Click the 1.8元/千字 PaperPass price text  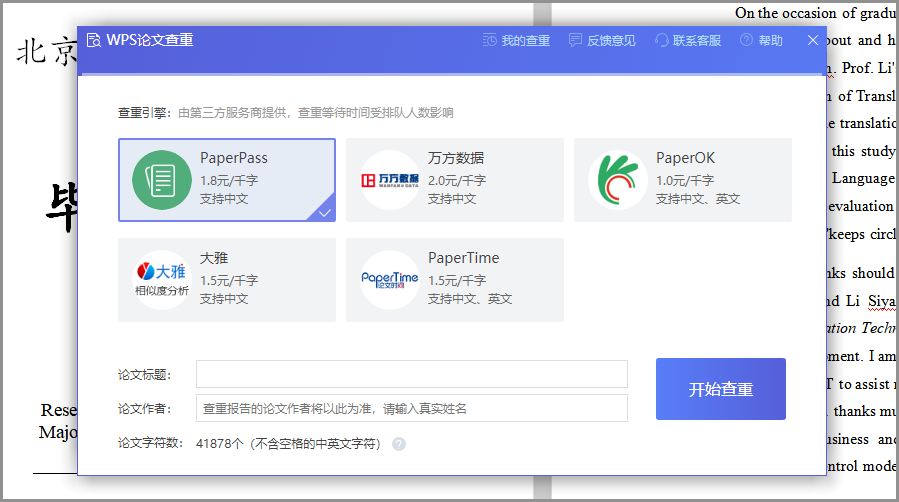[229, 181]
